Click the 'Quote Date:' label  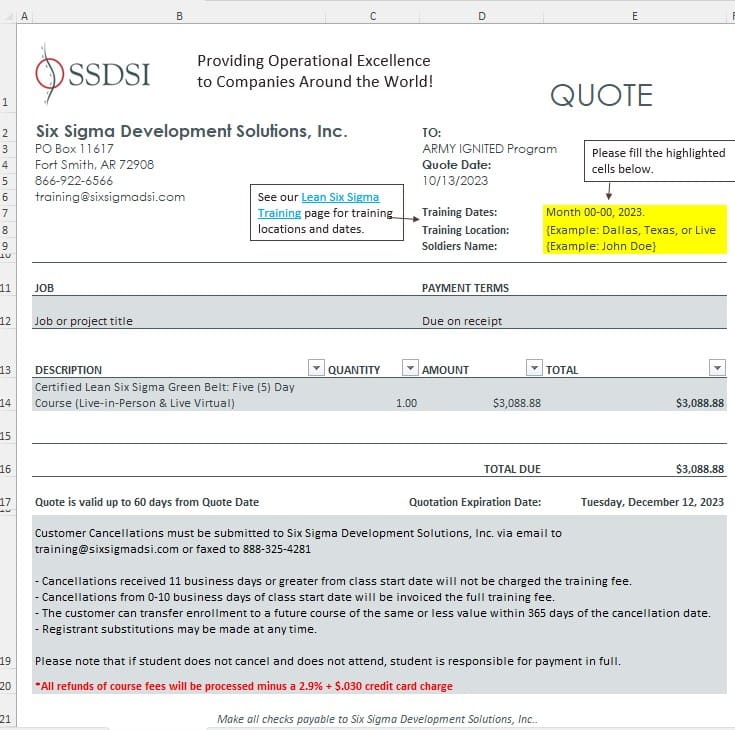(457, 165)
